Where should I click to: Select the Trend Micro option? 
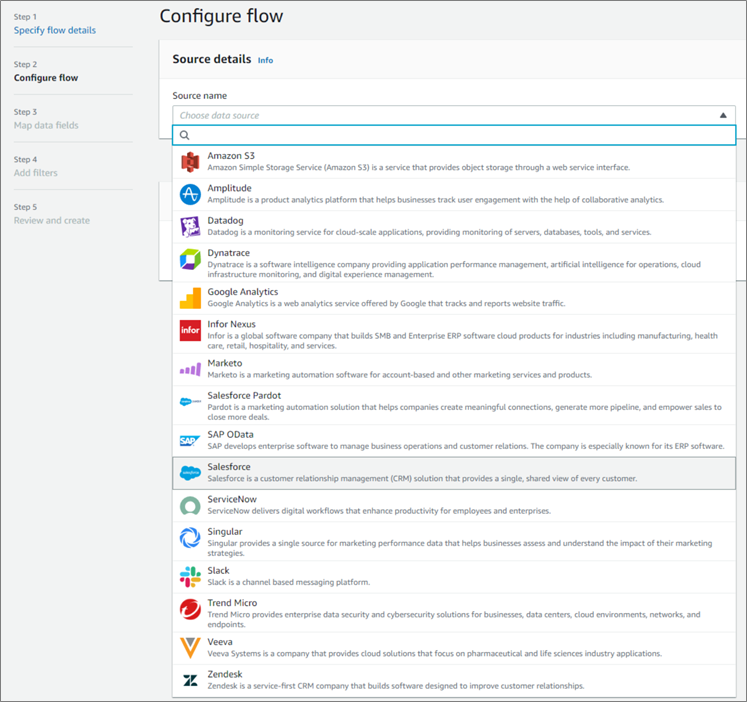coord(454,613)
